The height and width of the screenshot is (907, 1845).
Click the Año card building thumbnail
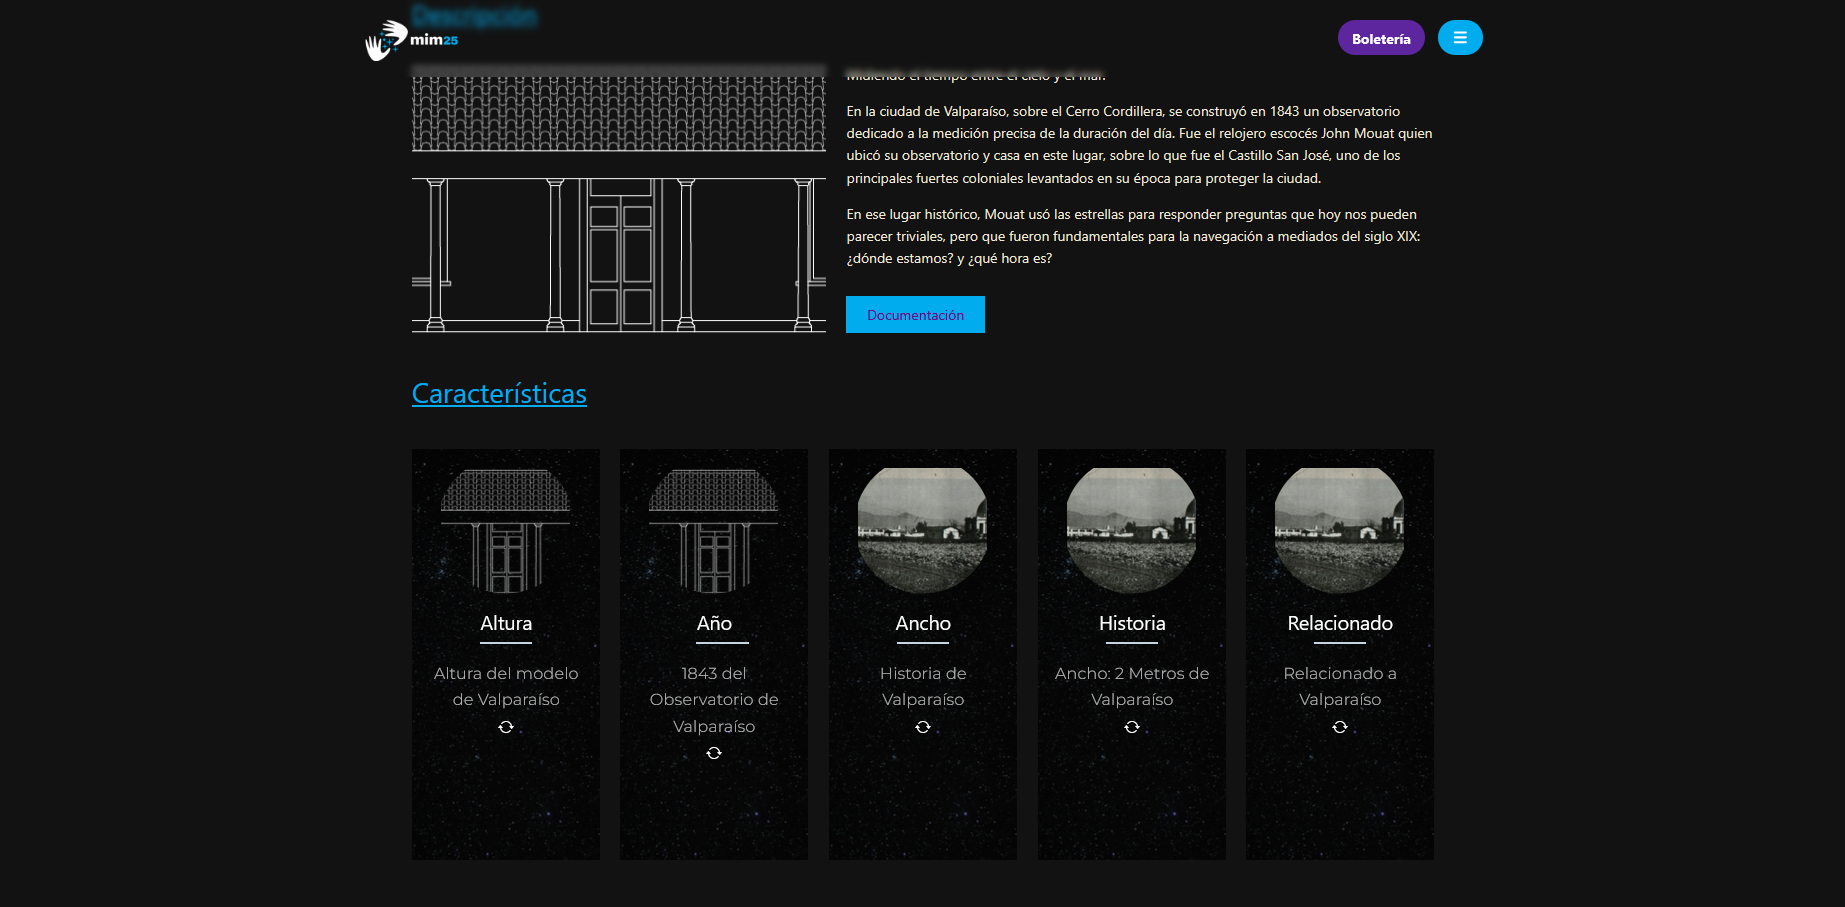pos(714,530)
